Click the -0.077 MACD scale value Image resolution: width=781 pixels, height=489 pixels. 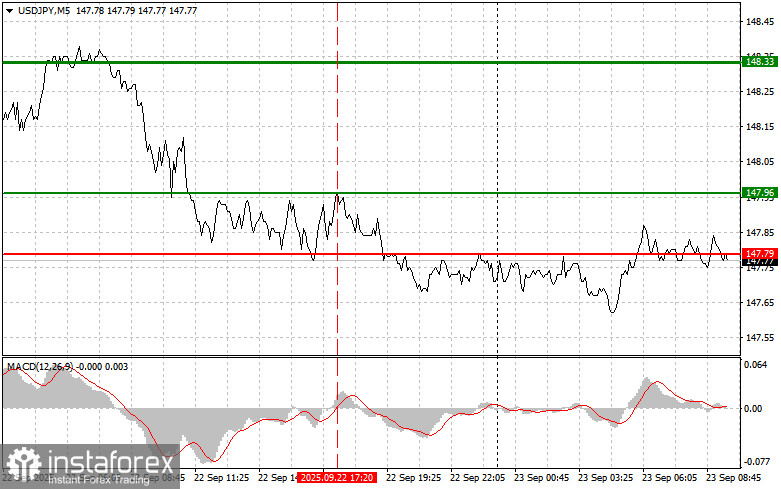pos(756,462)
